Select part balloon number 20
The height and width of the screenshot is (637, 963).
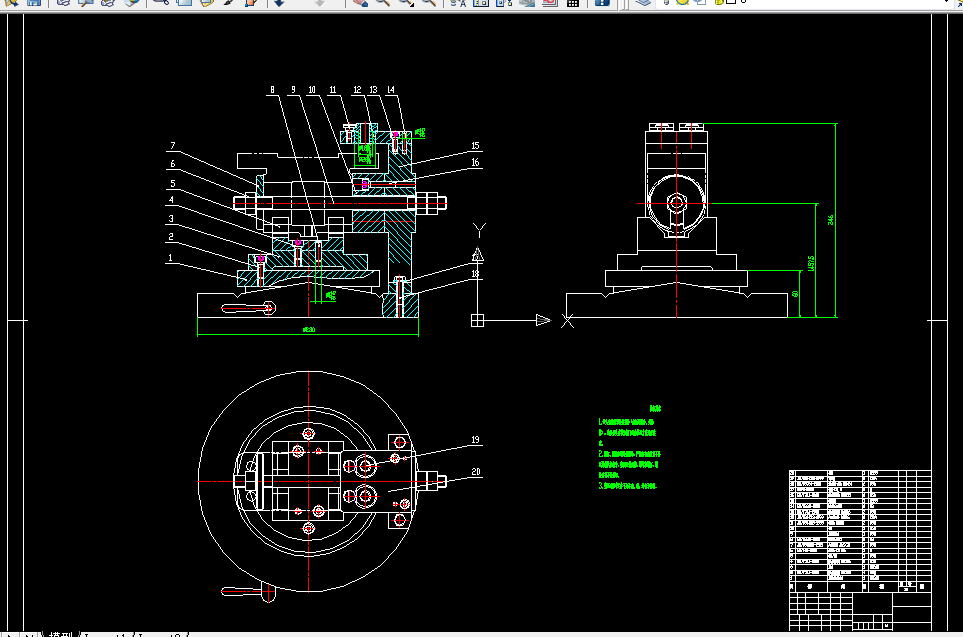click(x=476, y=472)
